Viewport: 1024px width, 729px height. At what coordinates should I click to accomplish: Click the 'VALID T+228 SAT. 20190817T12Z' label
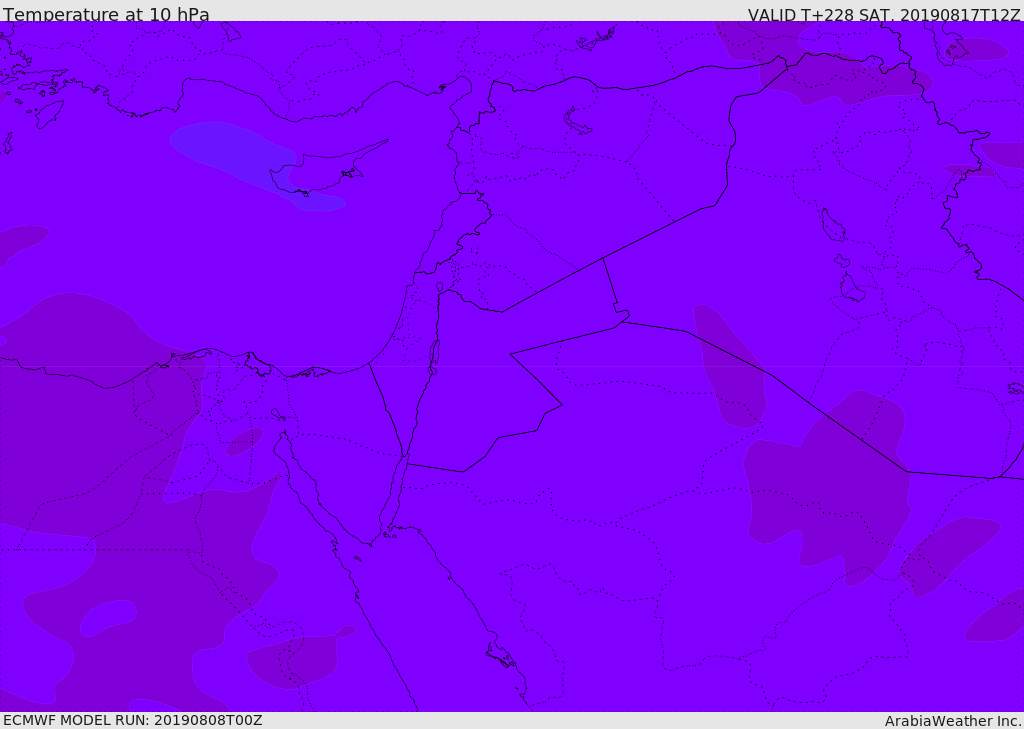click(884, 15)
